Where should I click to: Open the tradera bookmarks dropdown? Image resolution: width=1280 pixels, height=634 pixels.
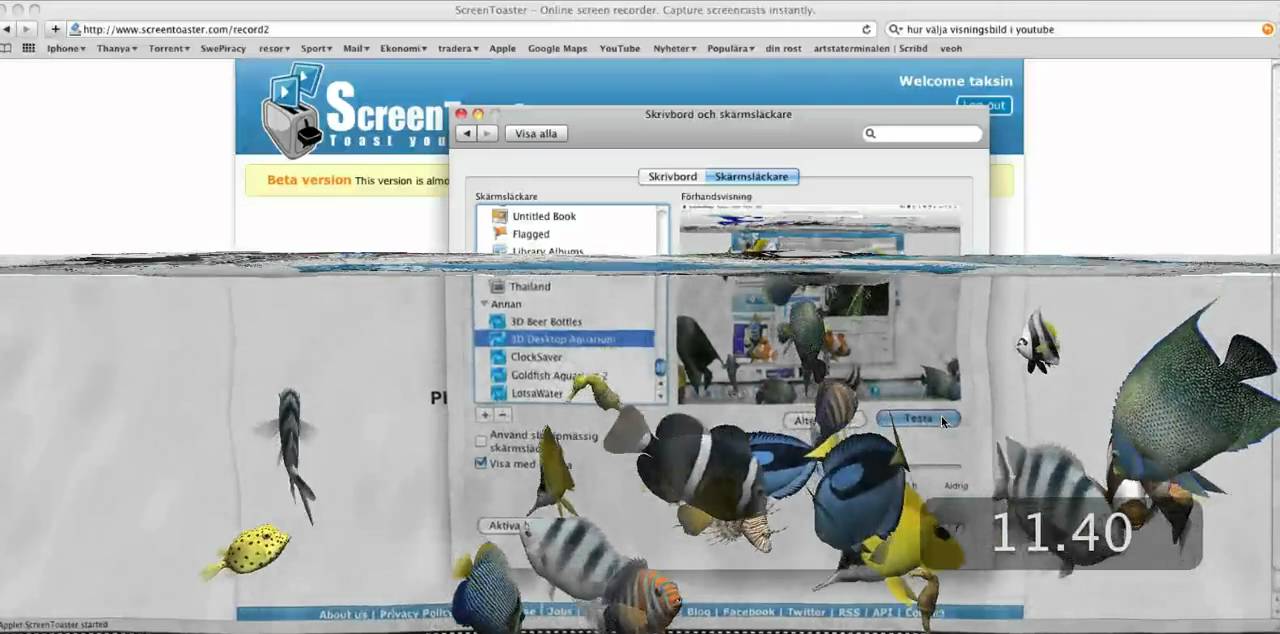(458, 48)
